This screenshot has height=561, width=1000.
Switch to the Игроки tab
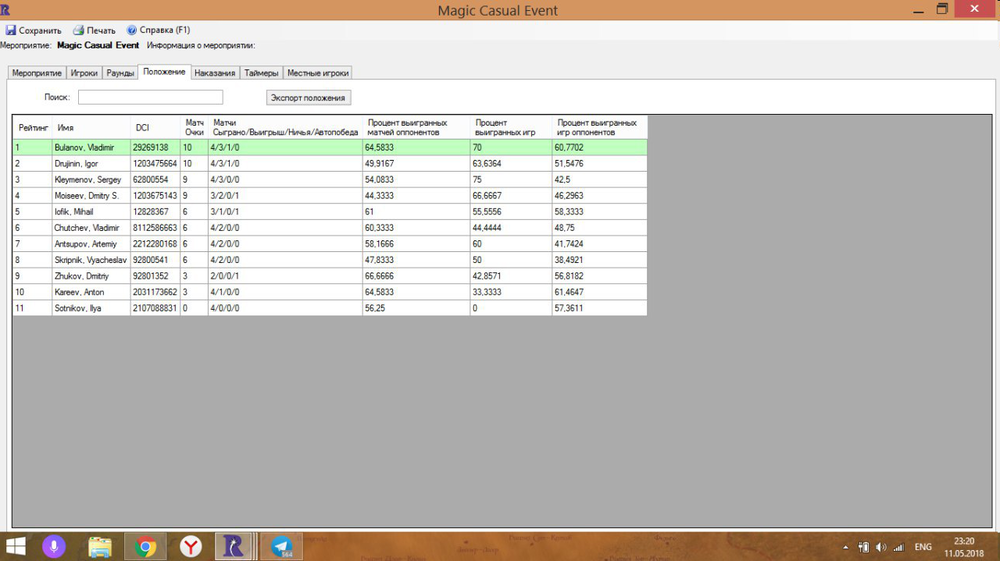coord(84,73)
